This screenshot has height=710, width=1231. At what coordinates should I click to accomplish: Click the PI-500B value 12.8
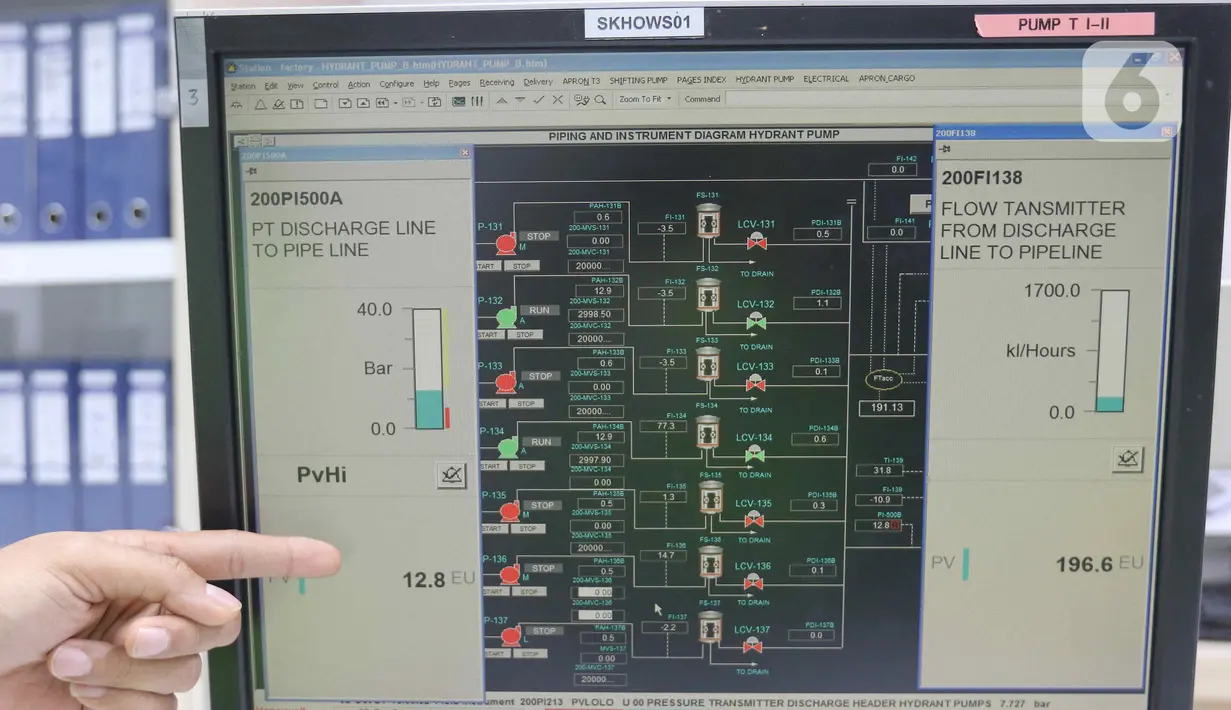pos(880,525)
